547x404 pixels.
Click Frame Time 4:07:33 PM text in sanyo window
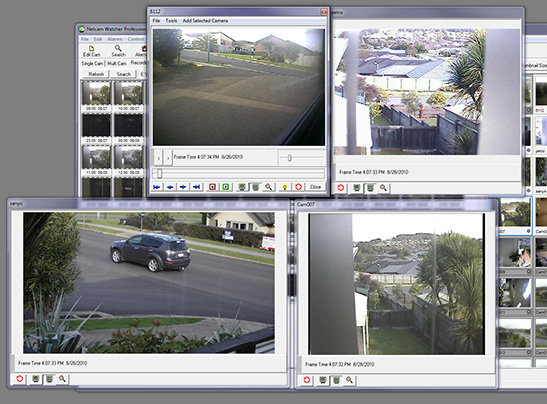(x=53, y=363)
